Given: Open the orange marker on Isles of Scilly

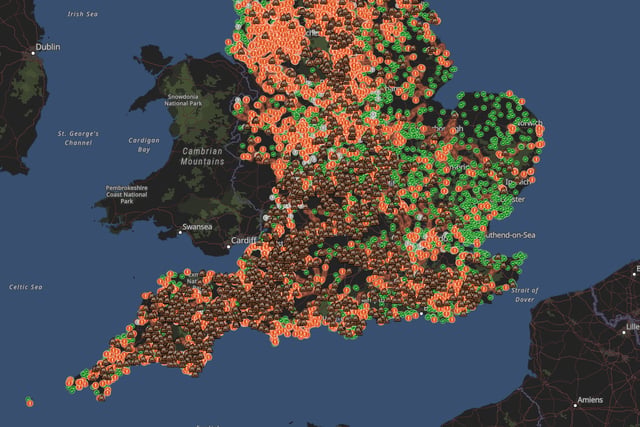Looking at the screenshot, I should pos(30,403).
